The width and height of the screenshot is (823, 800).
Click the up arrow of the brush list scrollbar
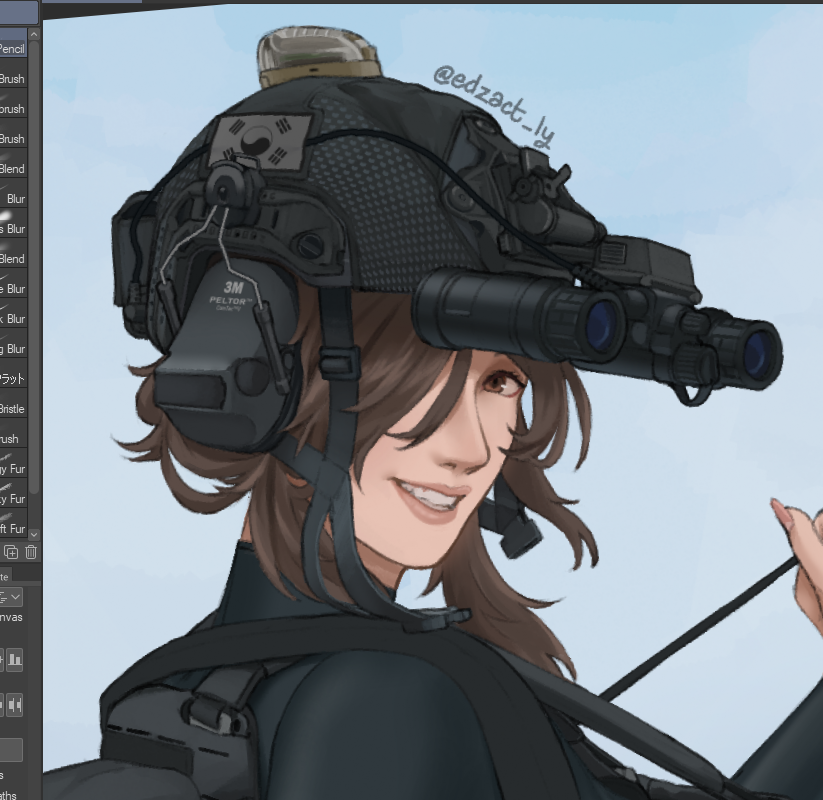(x=34, y=35)
